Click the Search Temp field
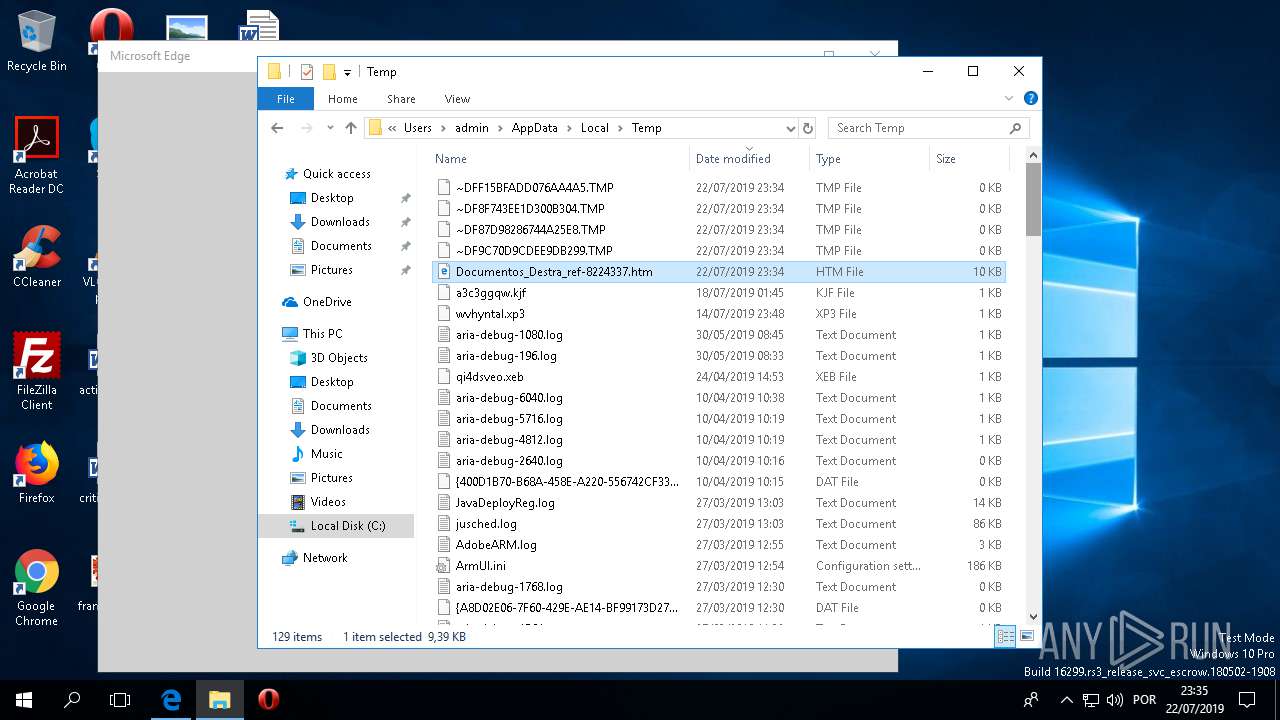This screenshot has height=720, width=1280. [927, 128]
